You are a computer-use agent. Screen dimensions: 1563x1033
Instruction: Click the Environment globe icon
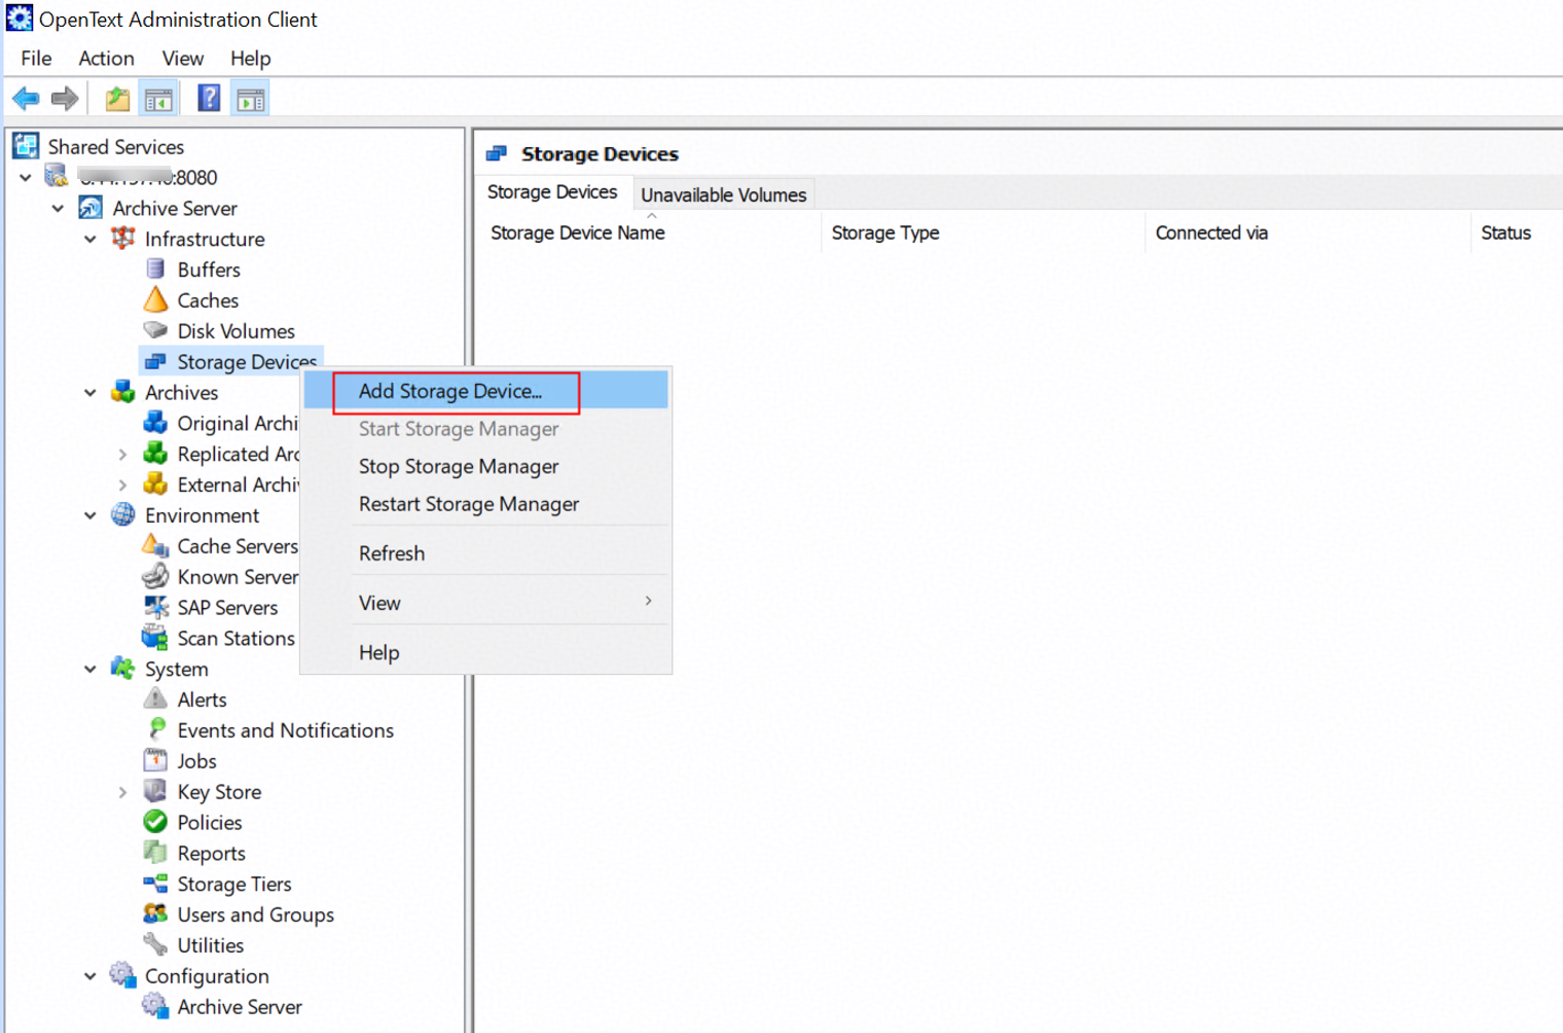click(123, 515)
